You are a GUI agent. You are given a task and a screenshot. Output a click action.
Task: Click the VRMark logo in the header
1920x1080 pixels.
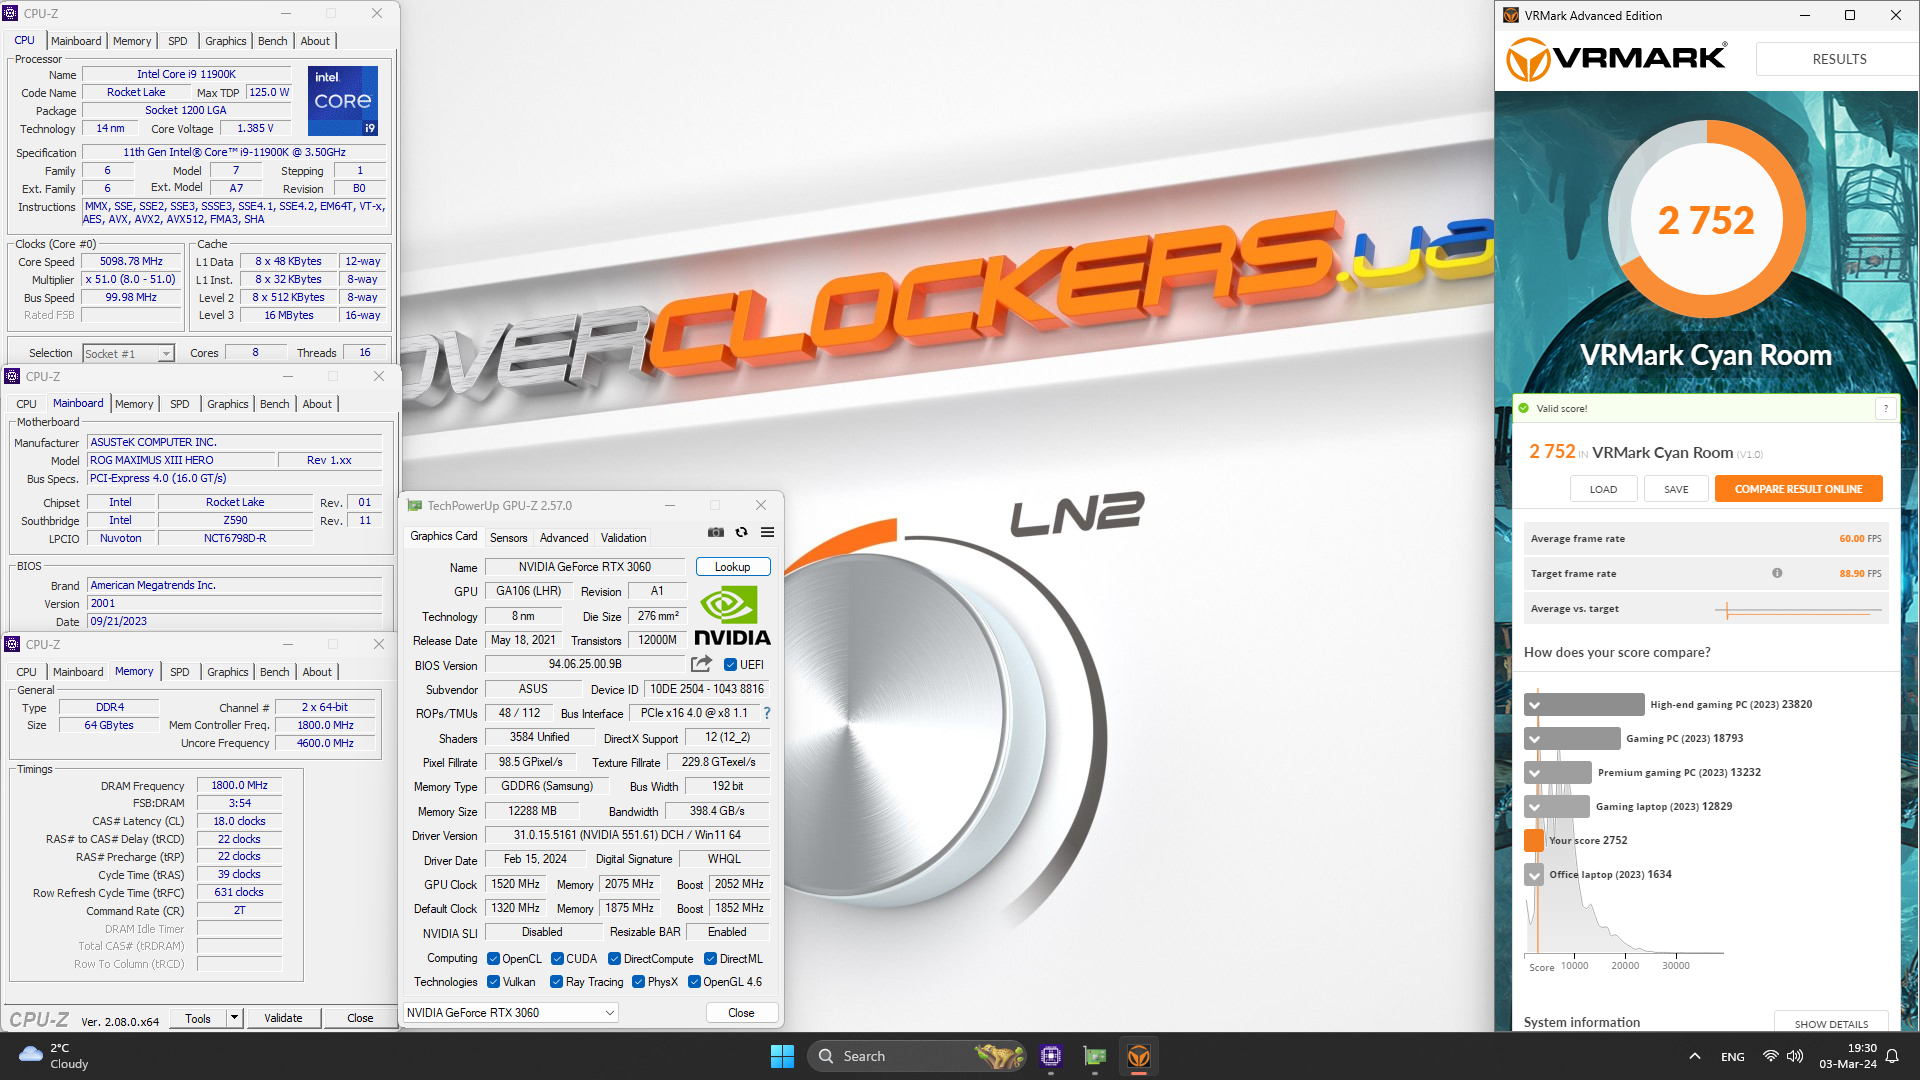(1616, 59)
